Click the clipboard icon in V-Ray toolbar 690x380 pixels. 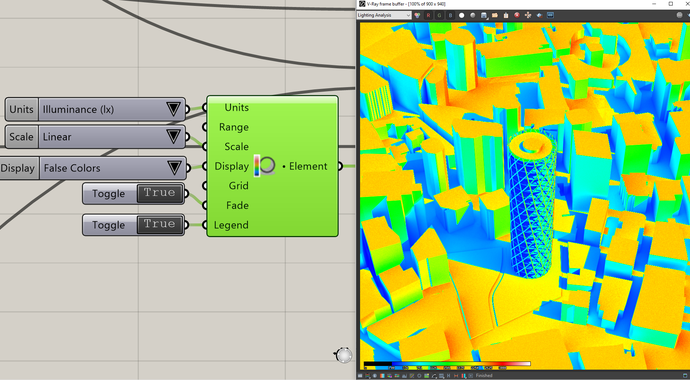506,15
